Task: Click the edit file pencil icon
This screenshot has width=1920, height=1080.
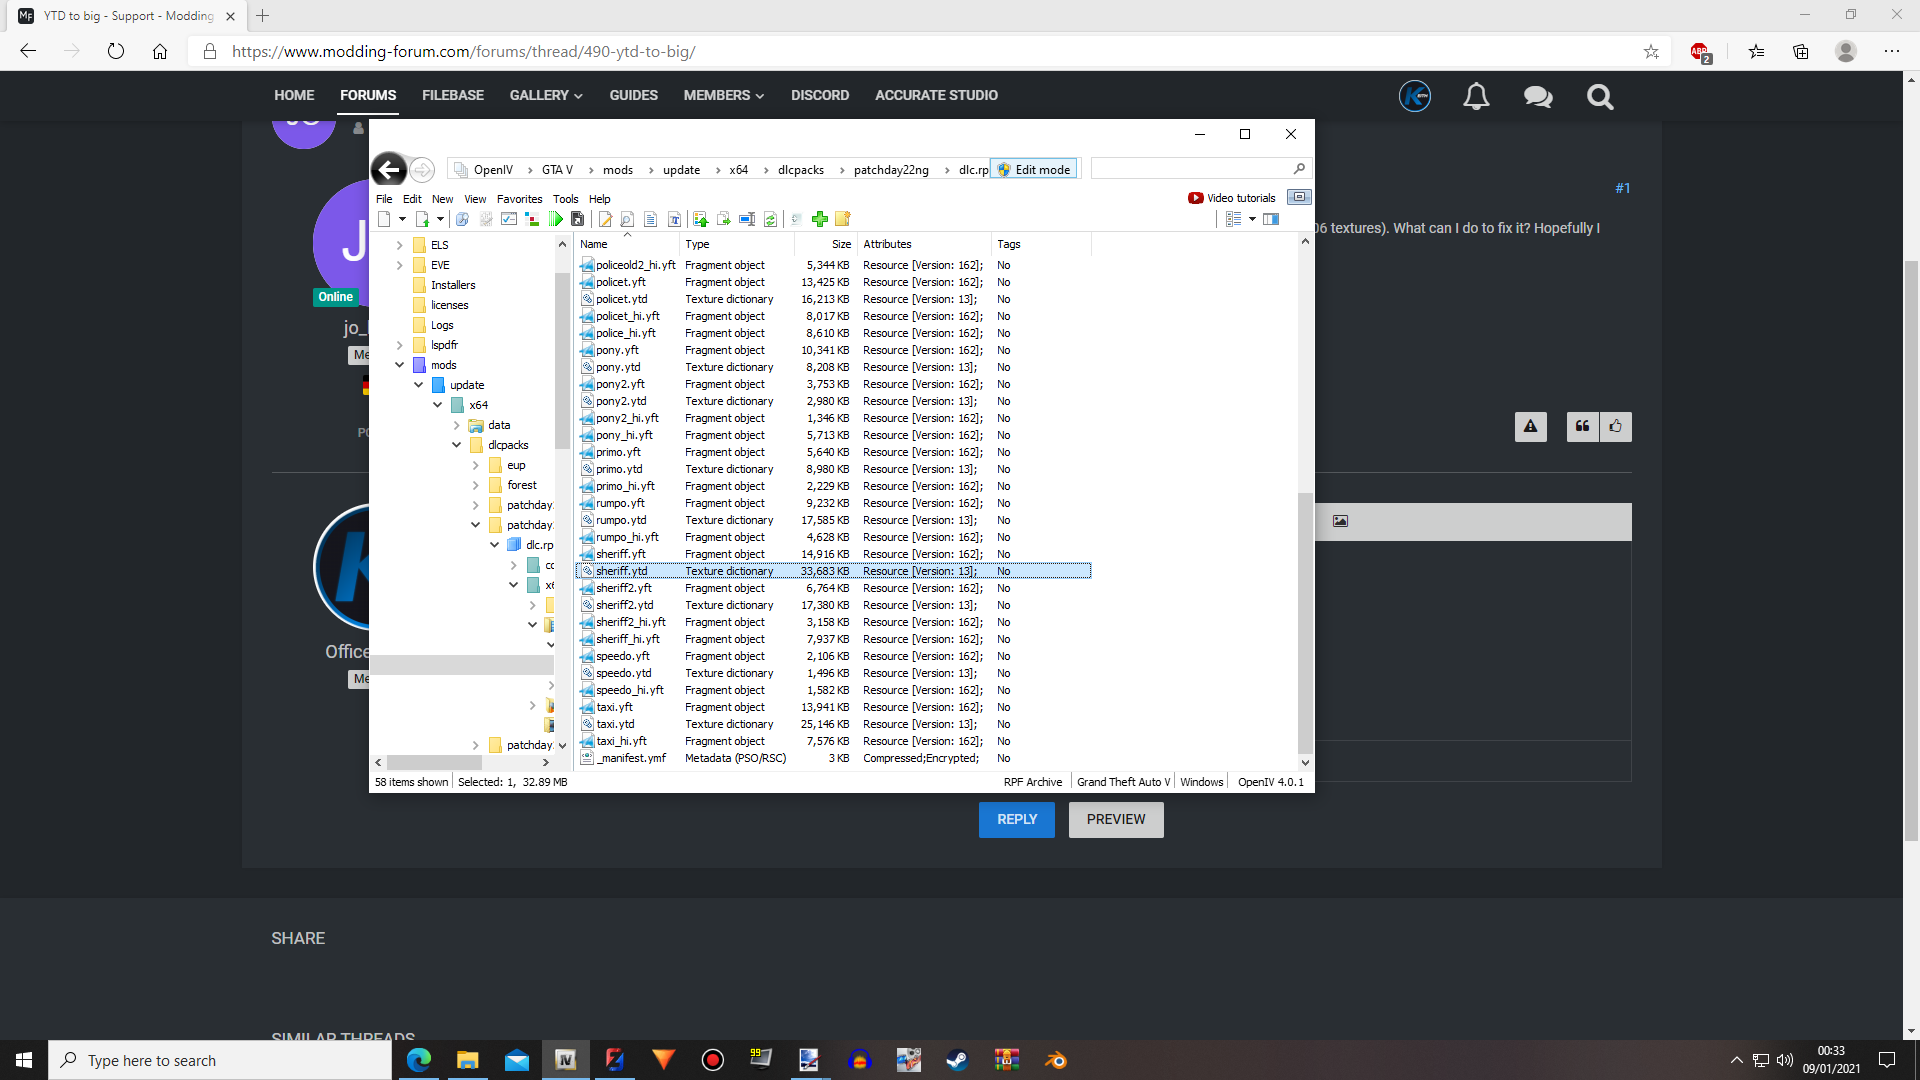Action: click(605, 219)
